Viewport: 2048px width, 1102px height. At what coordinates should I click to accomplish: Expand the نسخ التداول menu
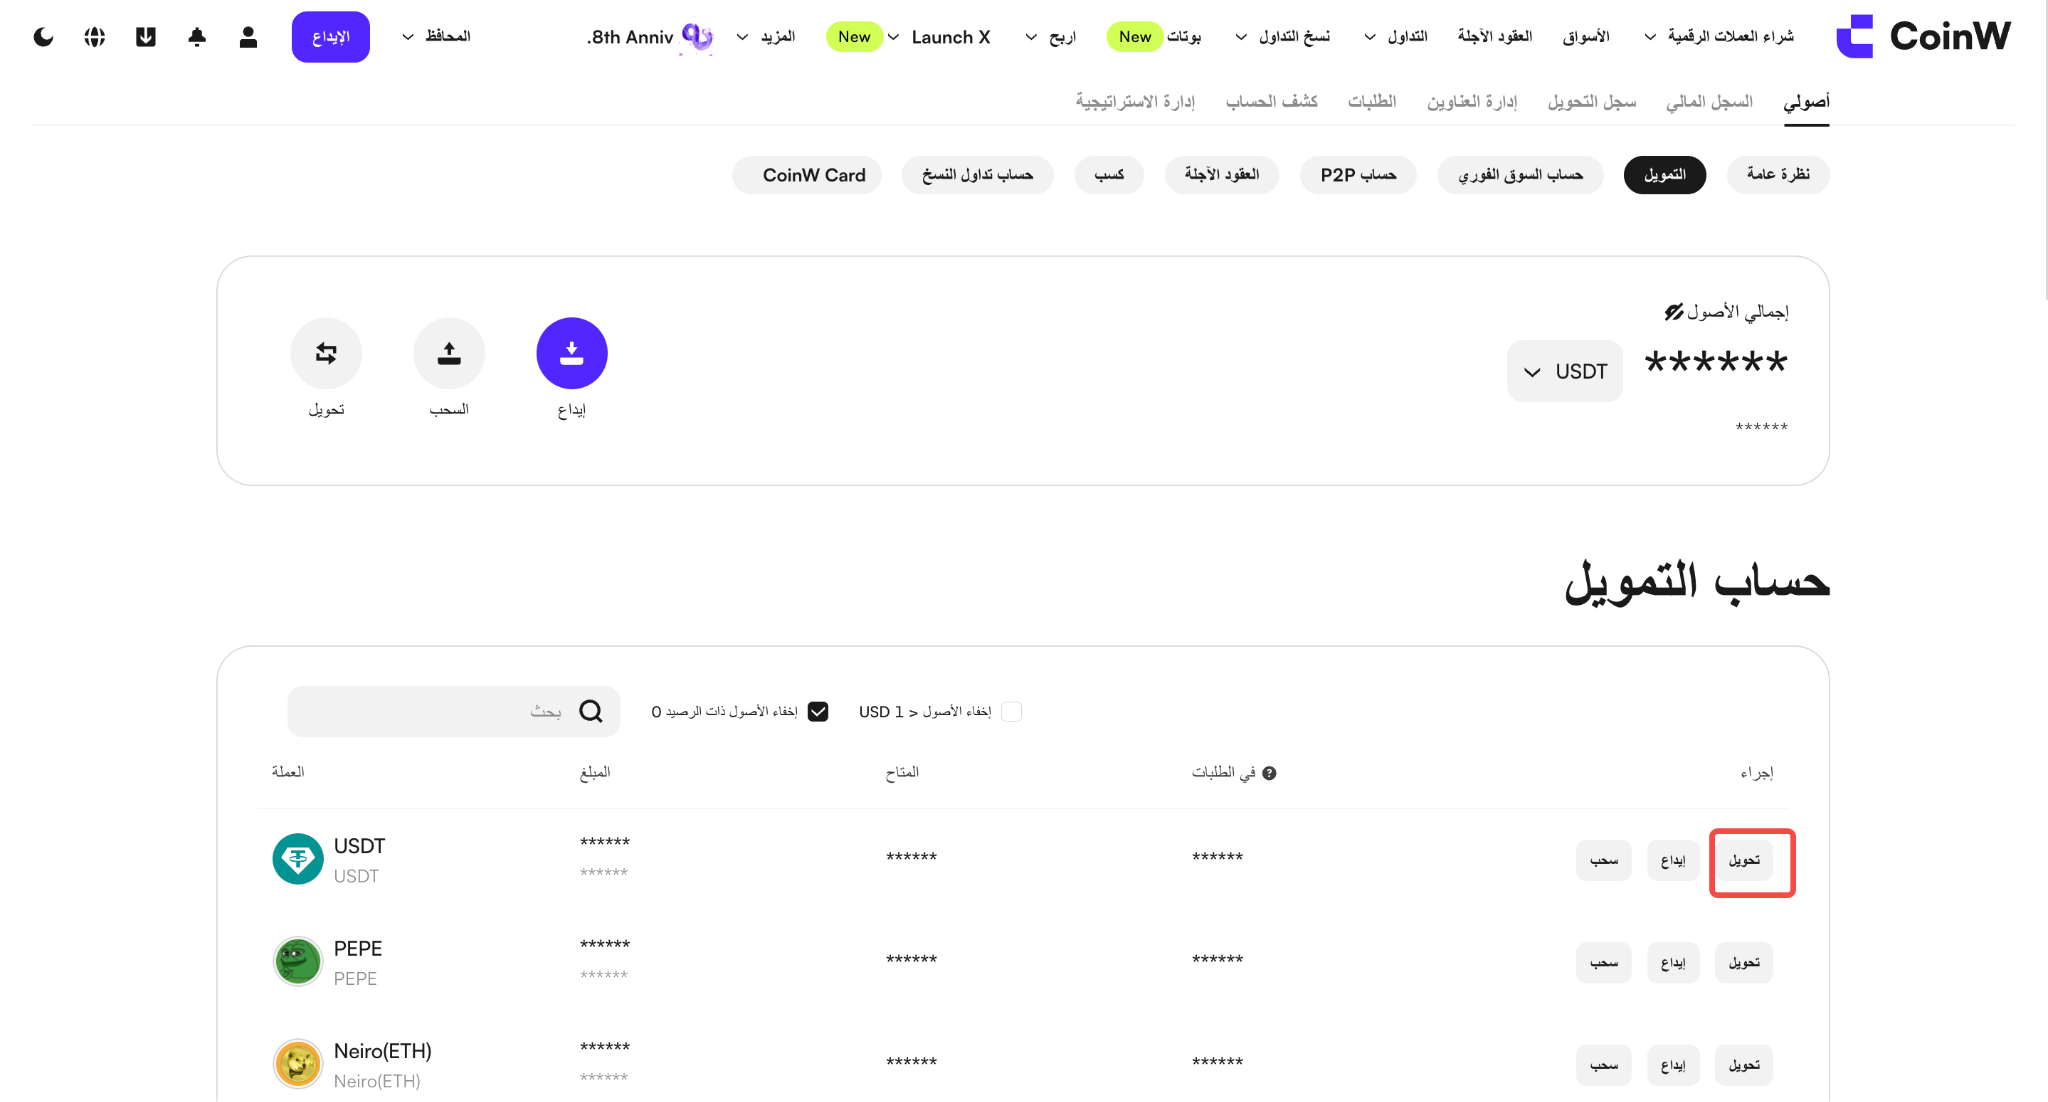click(1283, 37)
